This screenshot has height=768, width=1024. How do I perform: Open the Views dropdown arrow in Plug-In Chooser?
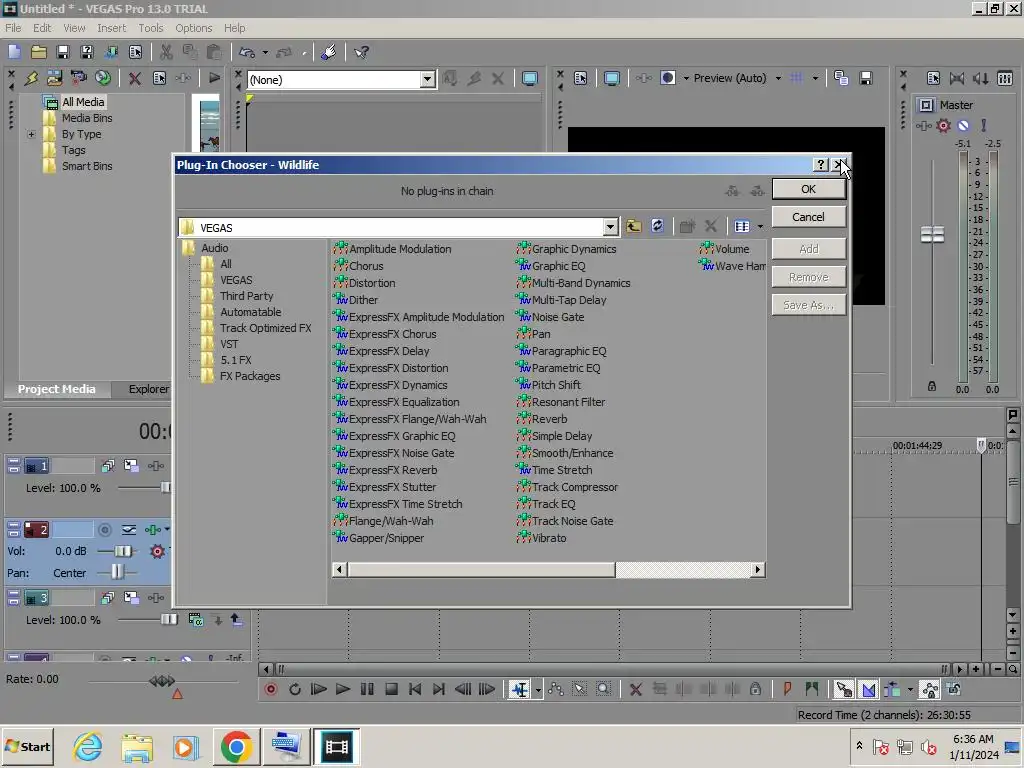(x=760, y=227)
